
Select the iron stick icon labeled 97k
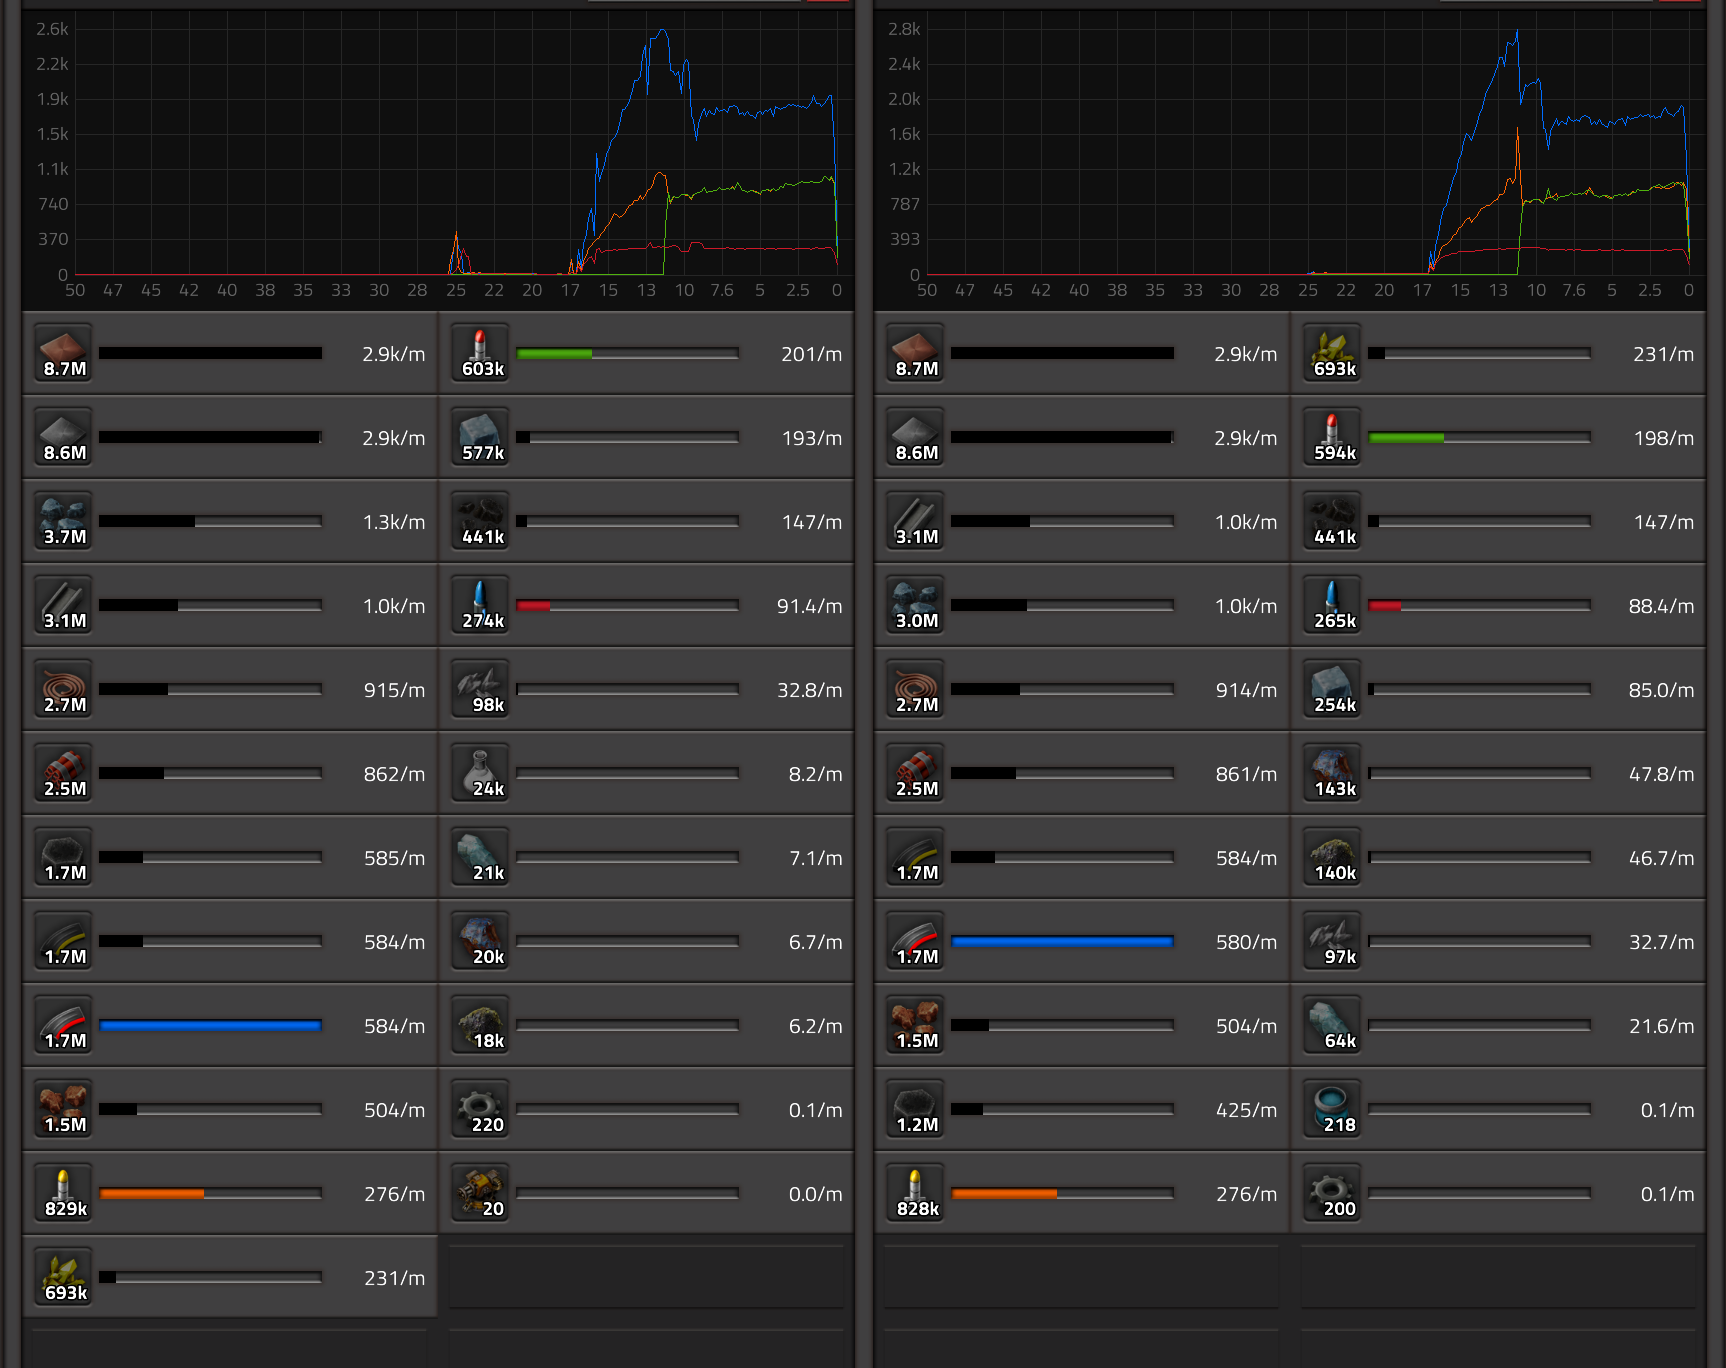point(1333,941)
